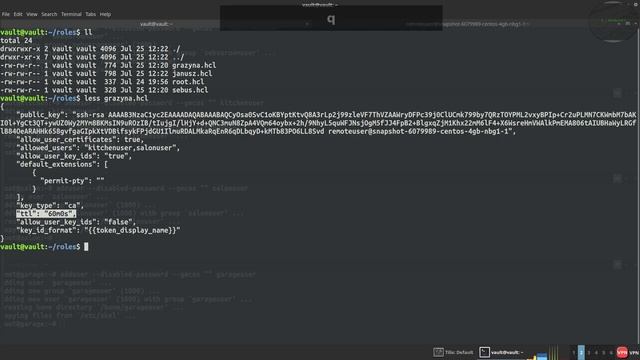Click the janusz.hcl filename in the listing
The image size is (640, 360).
click(x=192, y=73)
